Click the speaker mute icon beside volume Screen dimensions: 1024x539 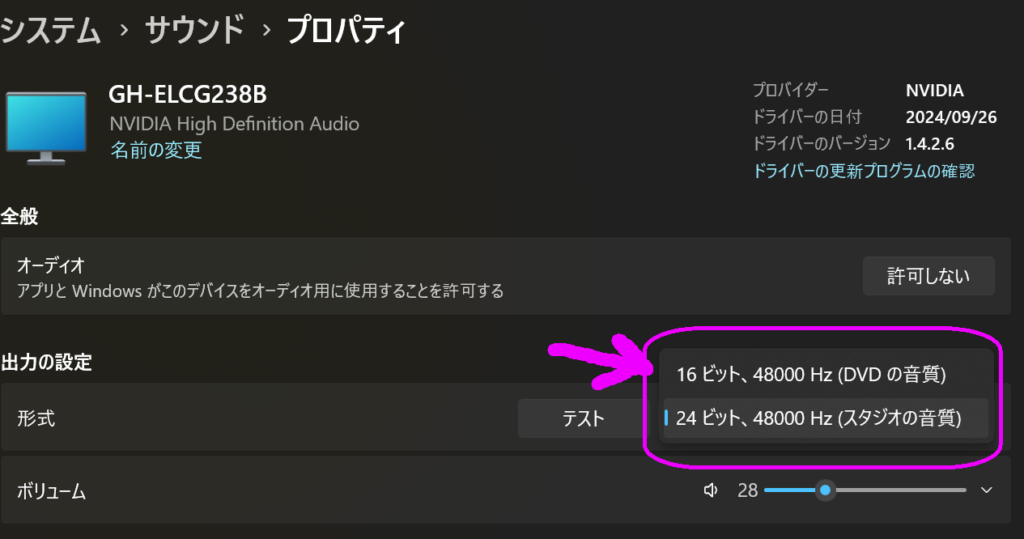pyautogui.click(x=711, y=490)
